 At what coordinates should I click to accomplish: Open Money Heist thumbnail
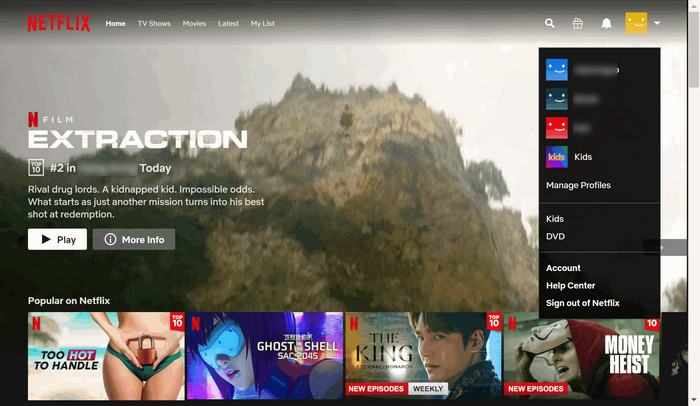click(x=582, y=358)
